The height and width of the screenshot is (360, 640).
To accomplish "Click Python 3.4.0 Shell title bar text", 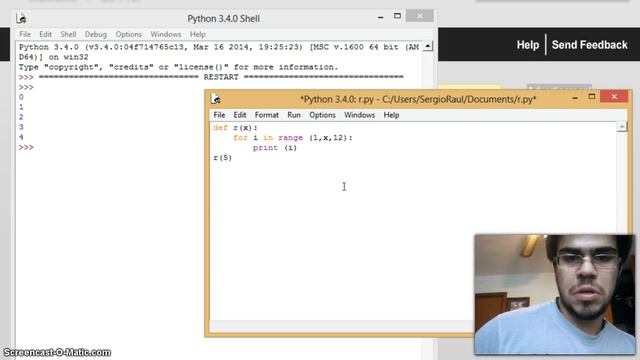I will coord(223,19).
